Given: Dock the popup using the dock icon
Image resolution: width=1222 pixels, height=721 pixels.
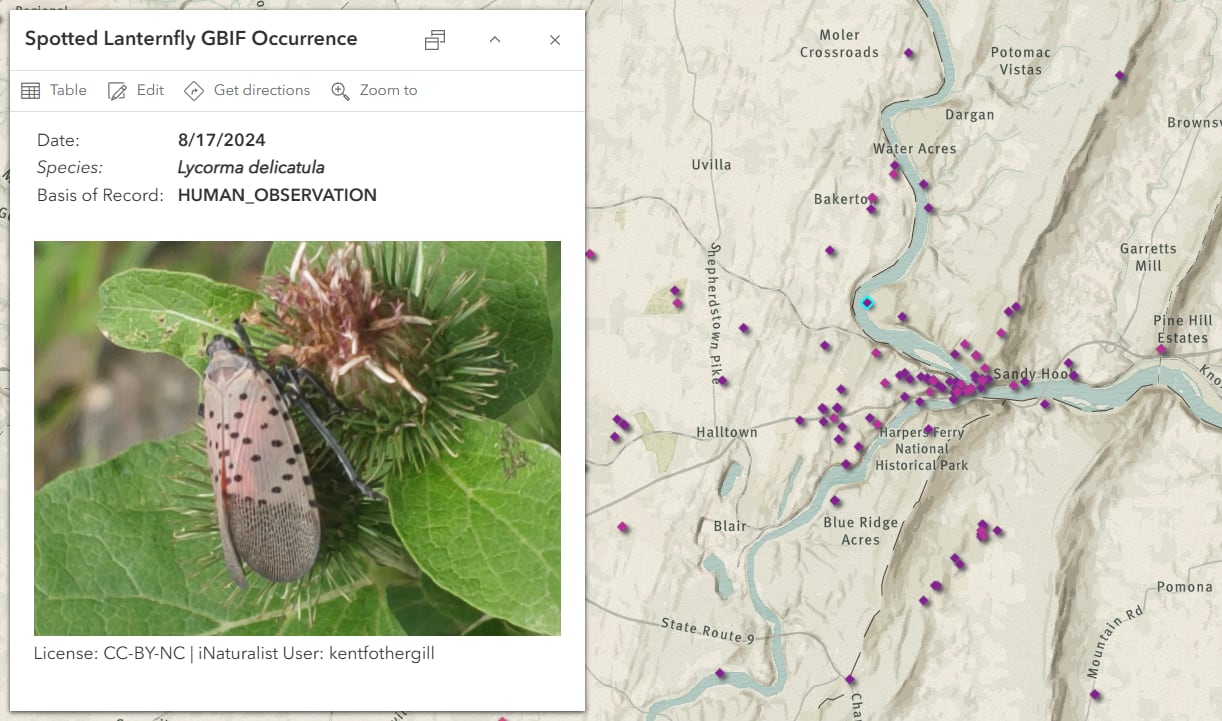Looking at the screenshot, I should pos(434,40).
